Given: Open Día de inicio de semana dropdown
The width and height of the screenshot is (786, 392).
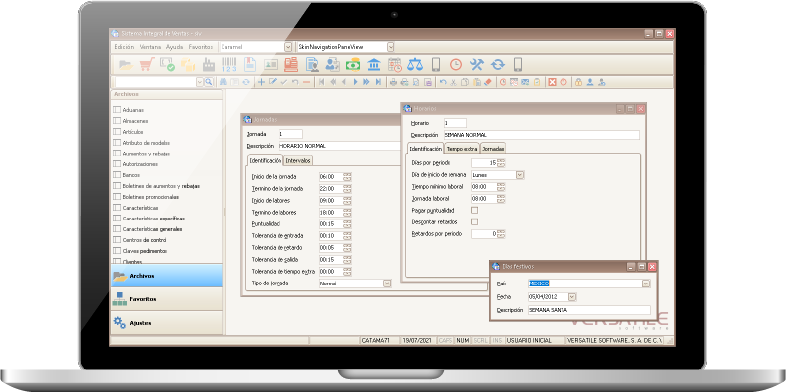Looking at the screenshot, I should tap(520, 175).
